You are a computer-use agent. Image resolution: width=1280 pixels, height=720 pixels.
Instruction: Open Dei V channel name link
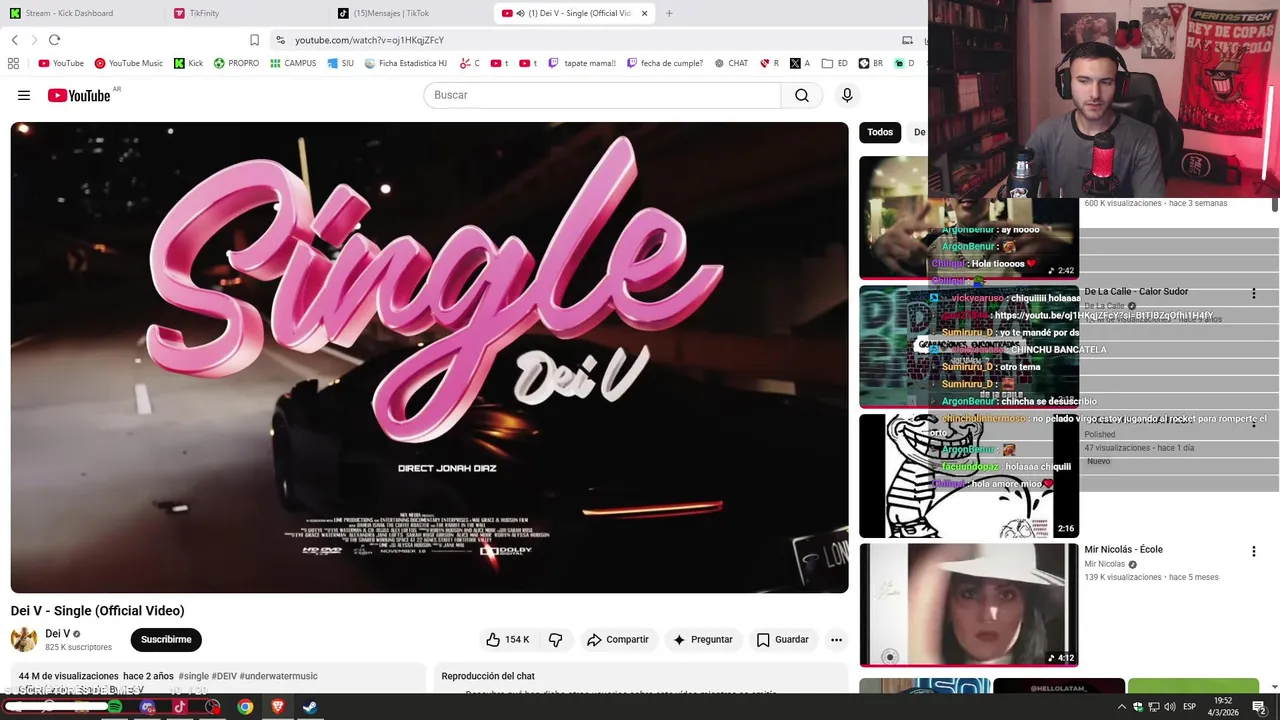pos(57,634)
